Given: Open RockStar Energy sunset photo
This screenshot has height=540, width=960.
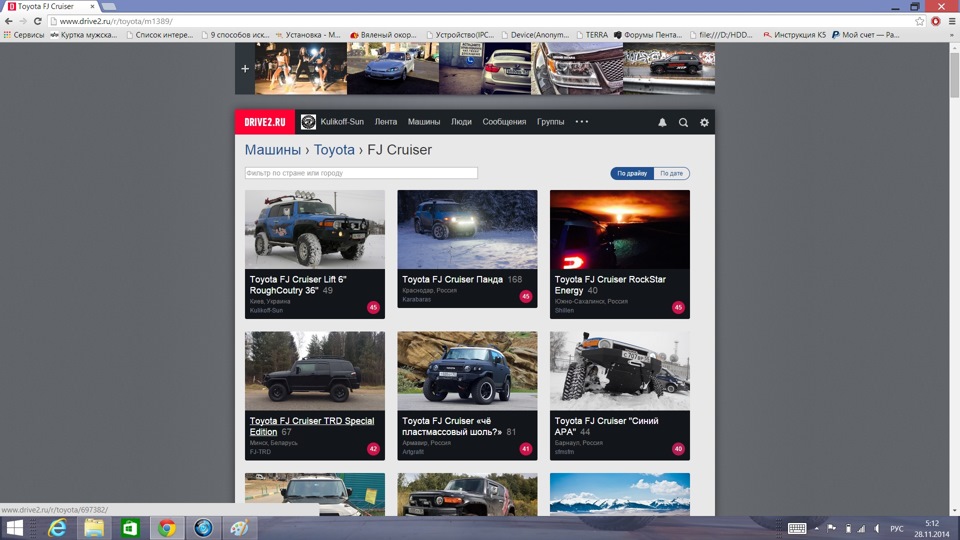Looking at the screenshot, I should coord(620,230).
